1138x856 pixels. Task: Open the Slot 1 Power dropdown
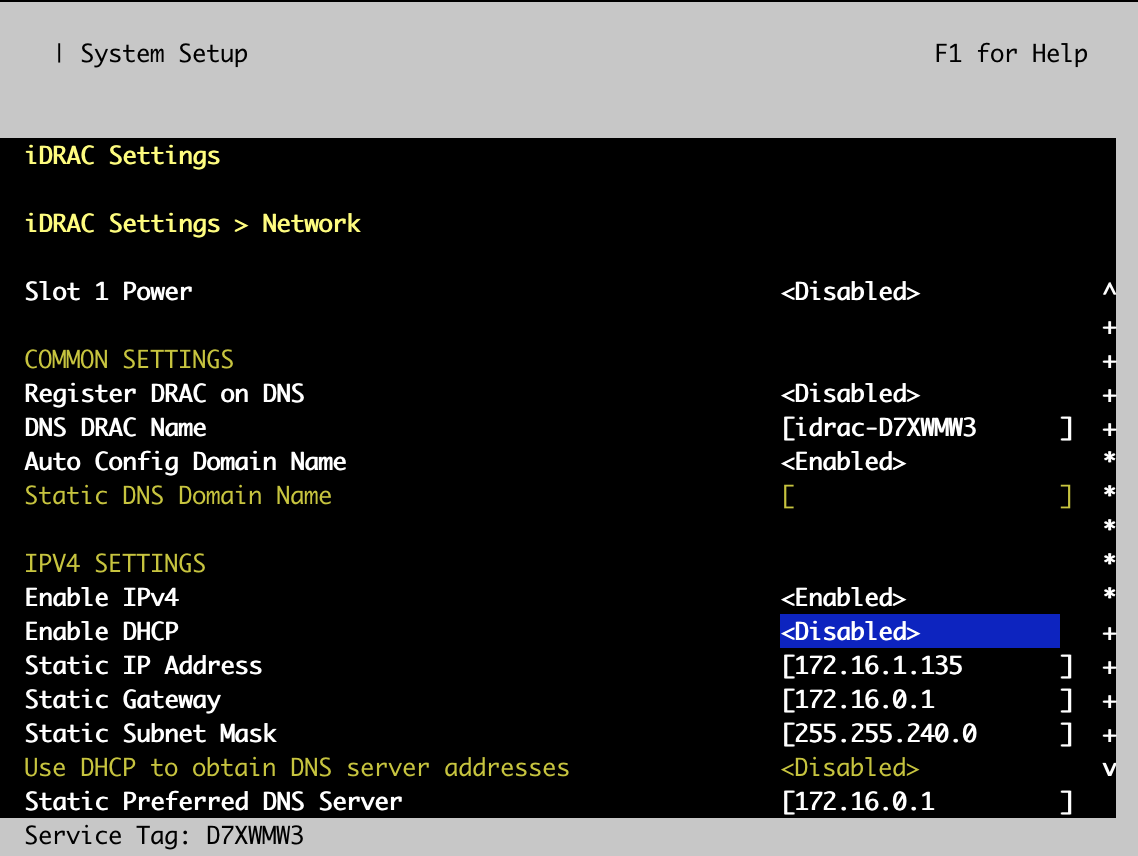850,291
